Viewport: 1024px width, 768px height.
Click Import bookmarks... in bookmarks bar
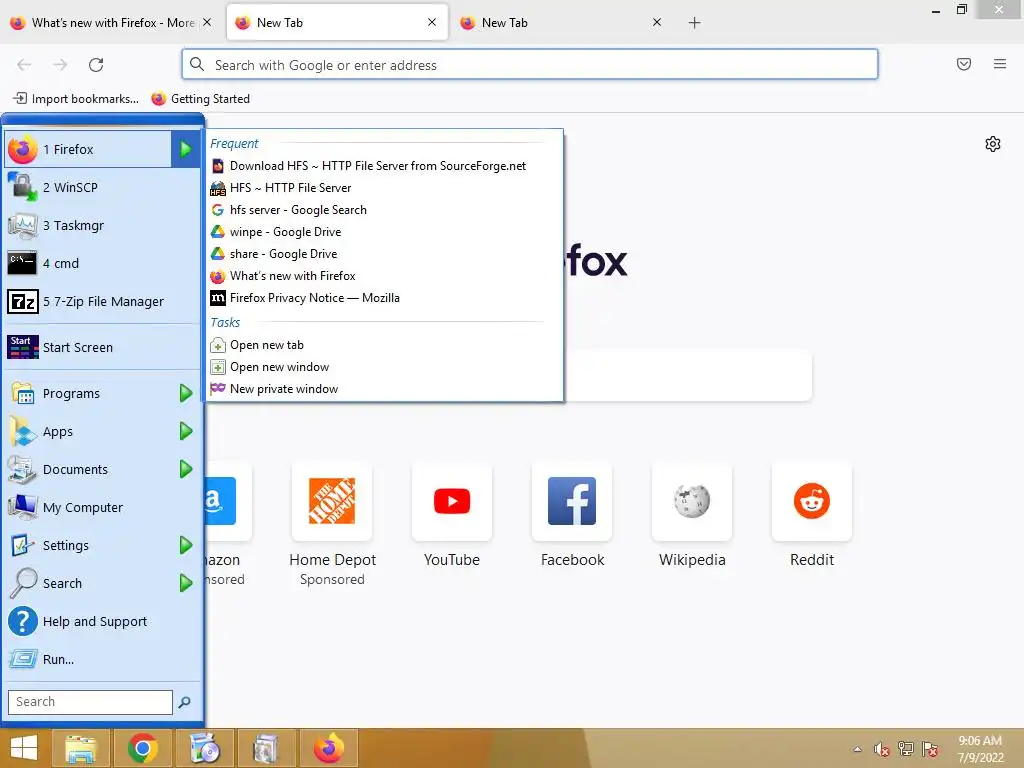76,99
